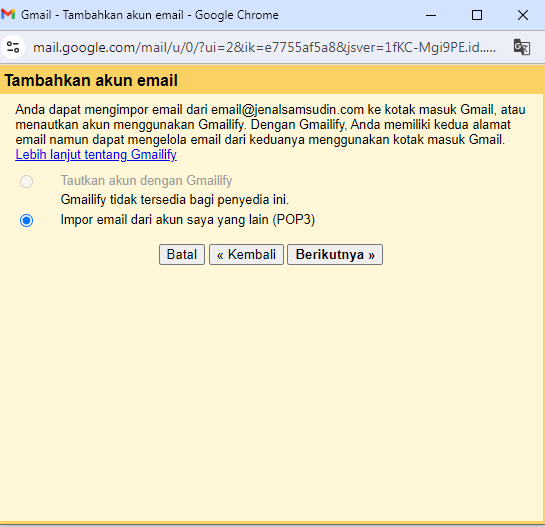The height and width of the screenshot is (527, 545).
Task: Click the Google Translate icon in the address bar
Action: 521,47
